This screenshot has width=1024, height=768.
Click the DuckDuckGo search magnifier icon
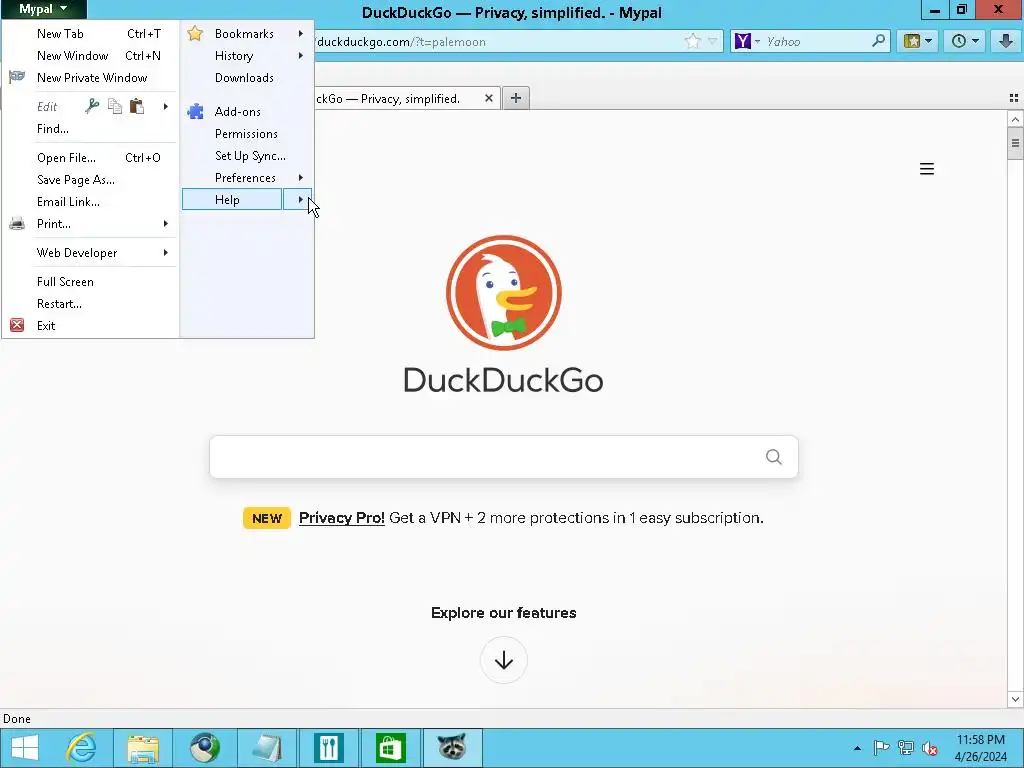pyautogui.click(x=773, y=456)
